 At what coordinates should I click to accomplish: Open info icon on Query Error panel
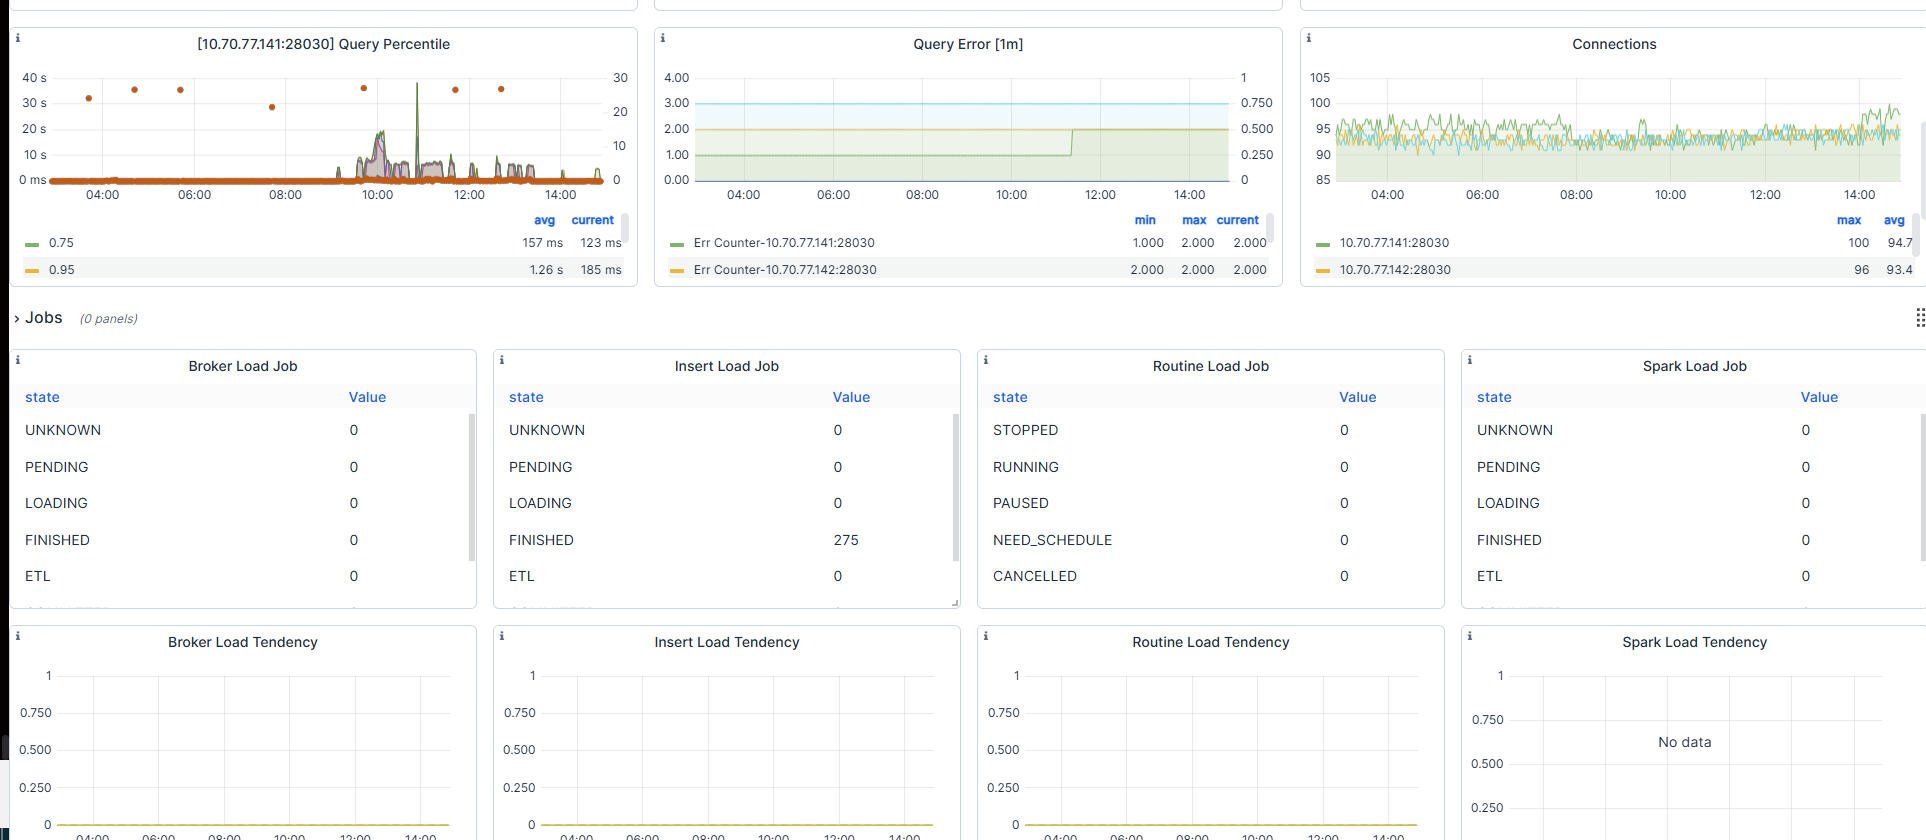663,38
